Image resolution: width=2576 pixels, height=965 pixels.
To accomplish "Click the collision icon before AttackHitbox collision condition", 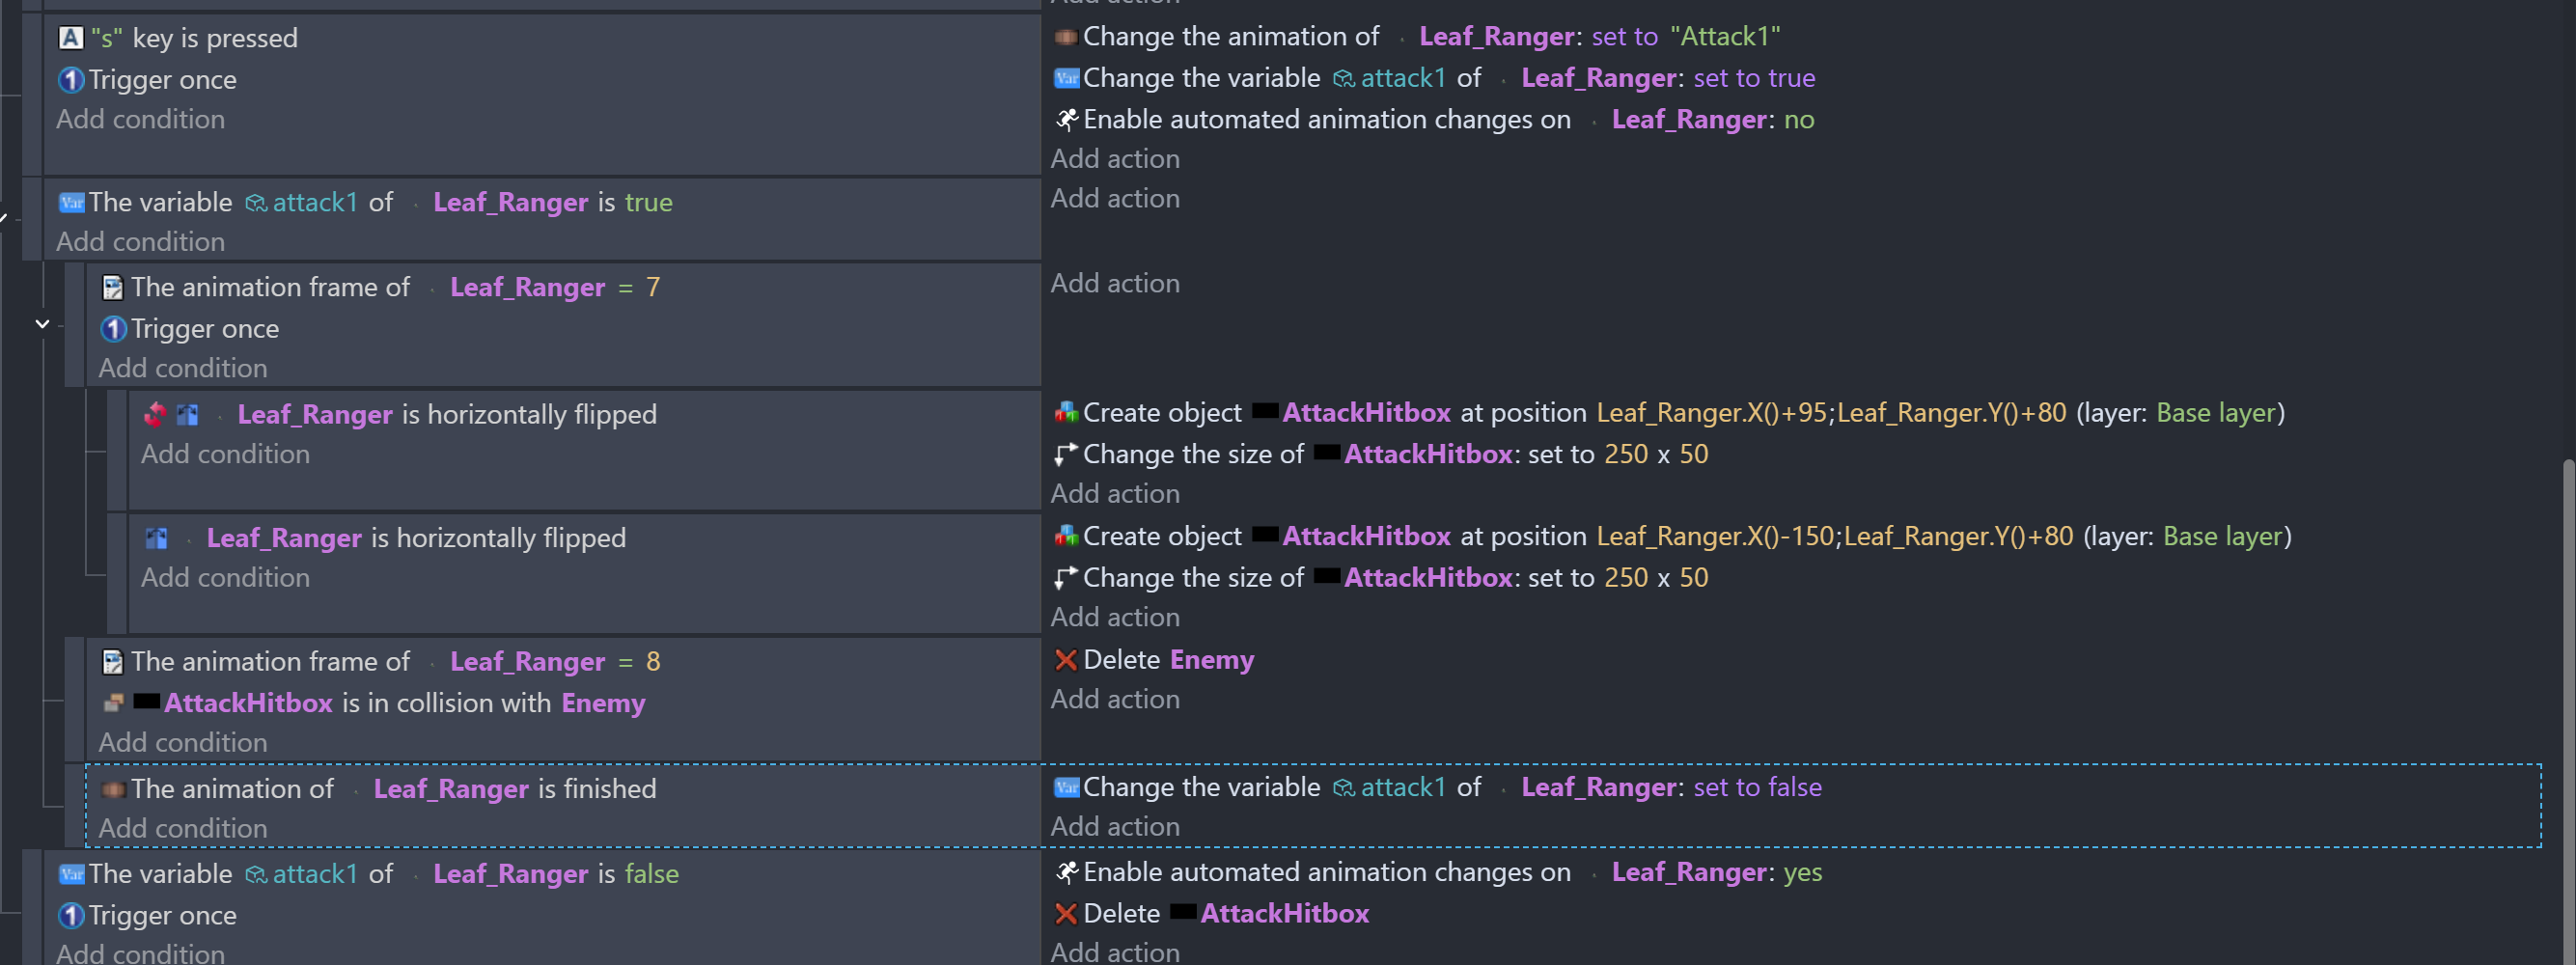I will click(113, 704).
